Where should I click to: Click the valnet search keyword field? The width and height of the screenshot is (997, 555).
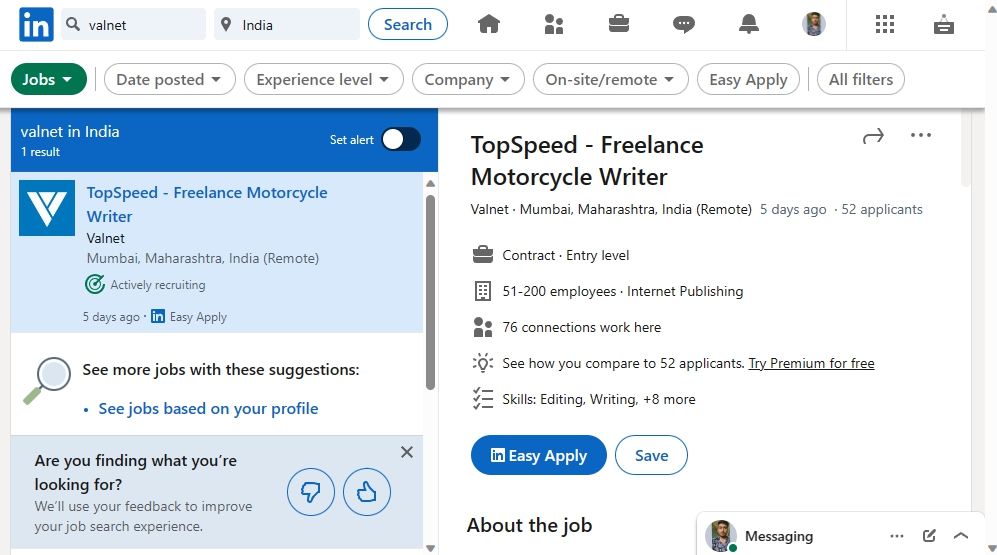point(140,25)
